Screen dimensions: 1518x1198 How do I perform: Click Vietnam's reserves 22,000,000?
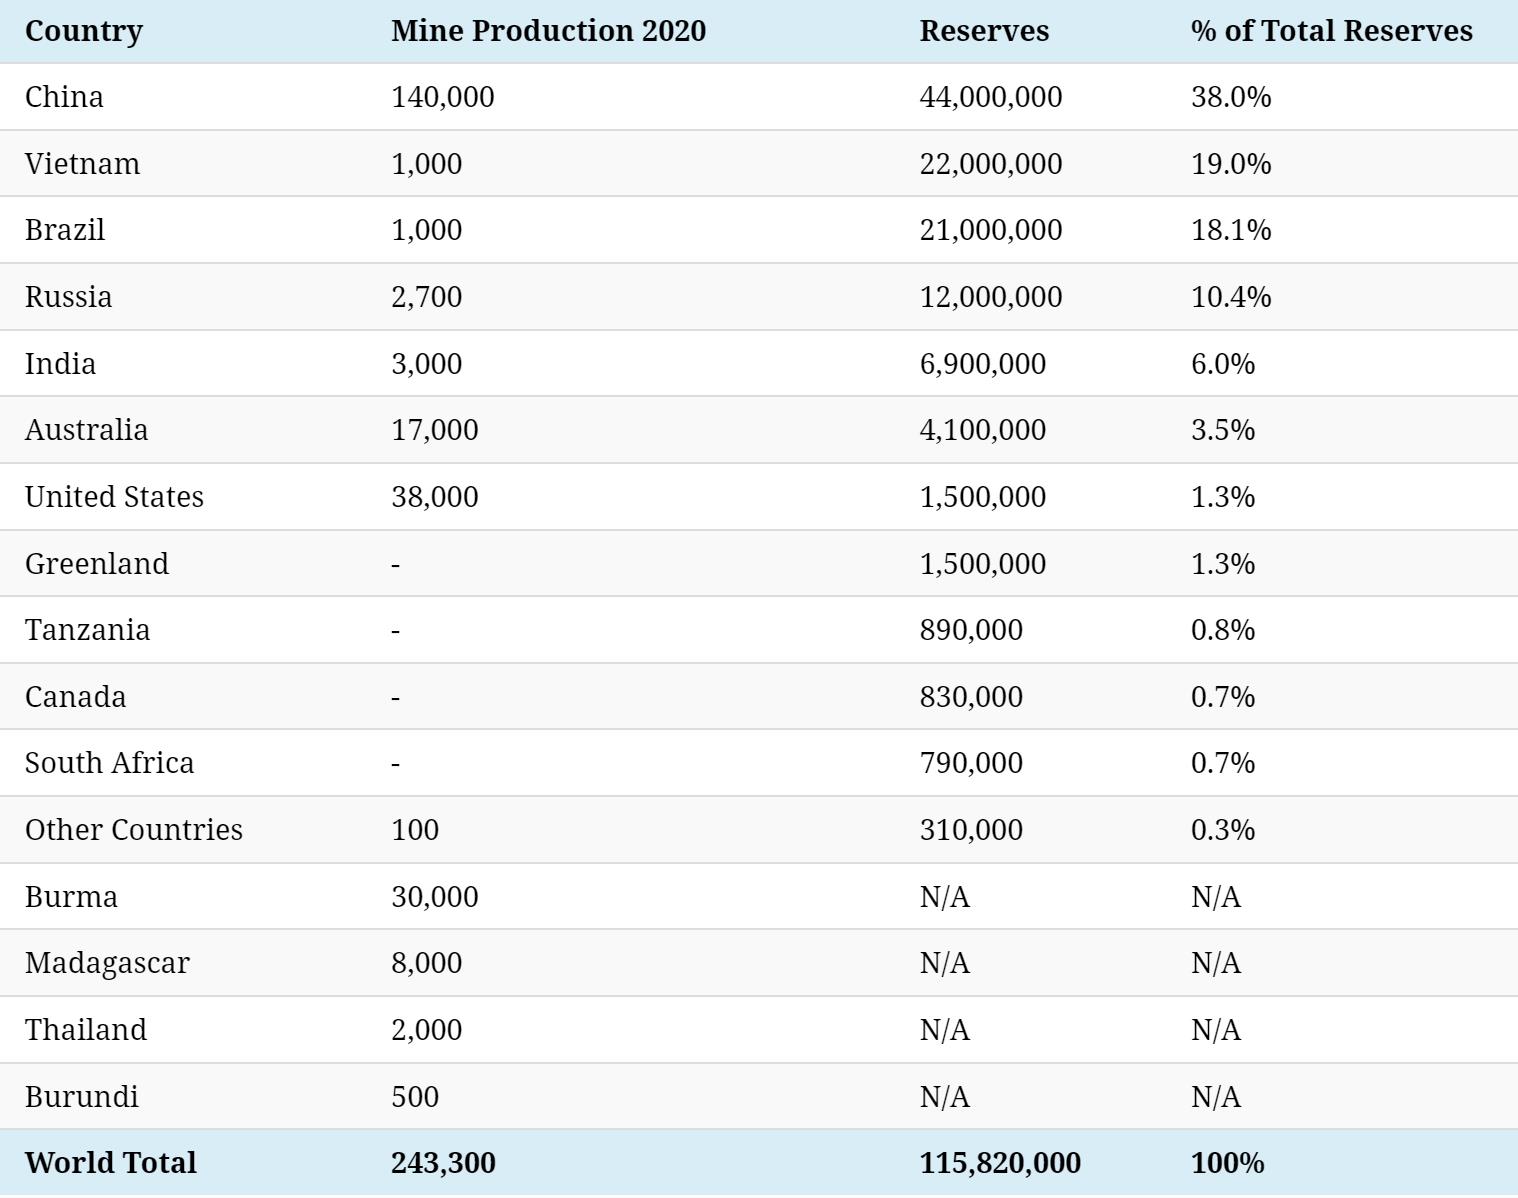click(991, 164)
